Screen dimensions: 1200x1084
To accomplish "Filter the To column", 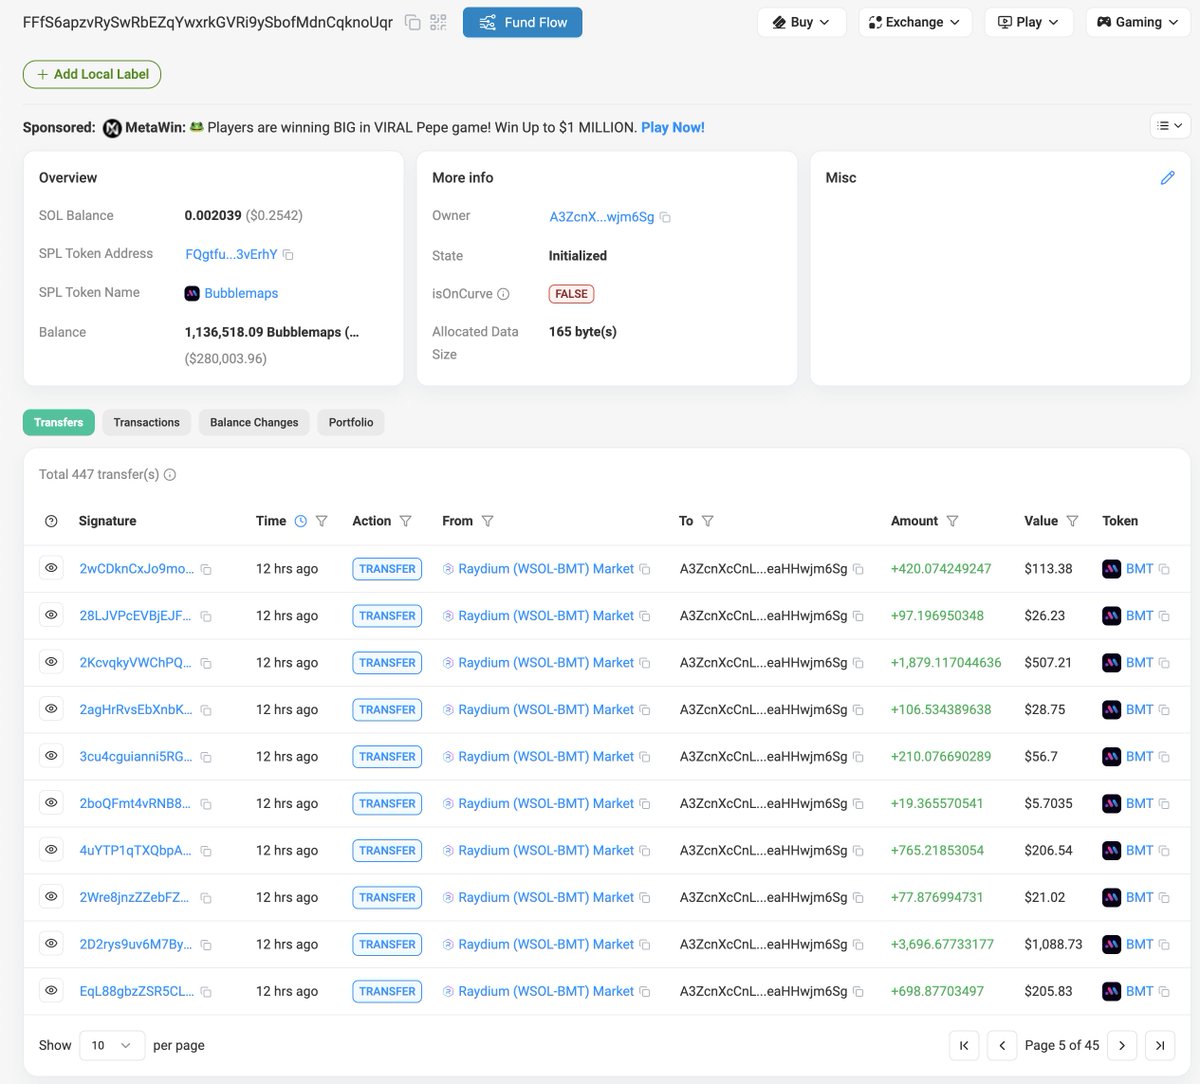I will tap(707, 521).
